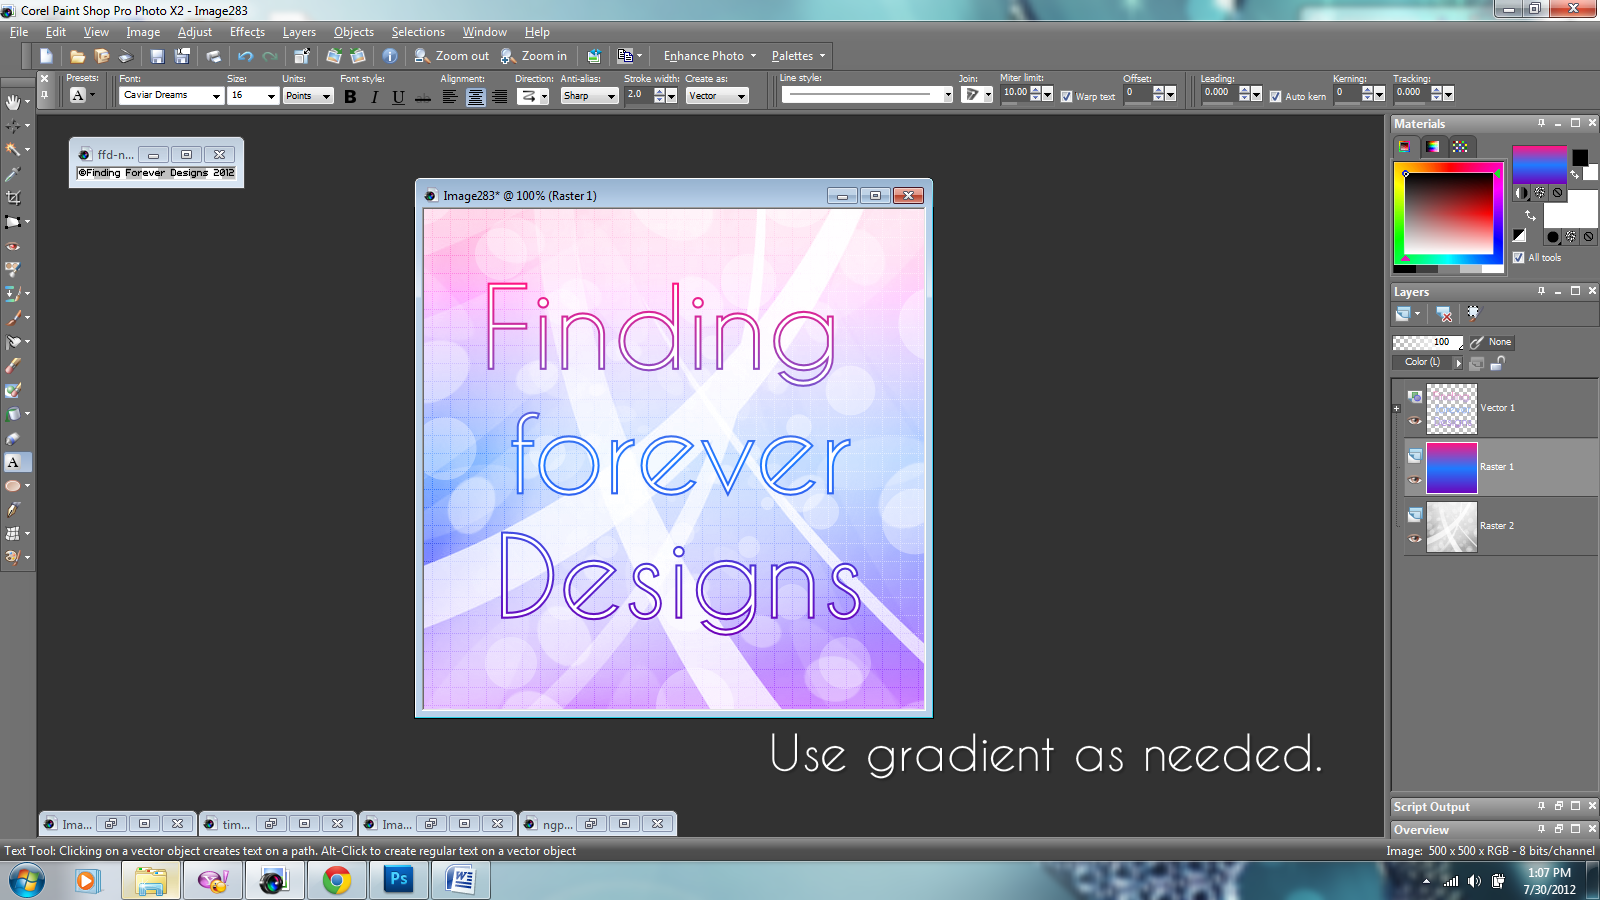The image size is (1600, 900).
Task: Pick a color from the rainbow color picker
Action: click(1447, 215)
